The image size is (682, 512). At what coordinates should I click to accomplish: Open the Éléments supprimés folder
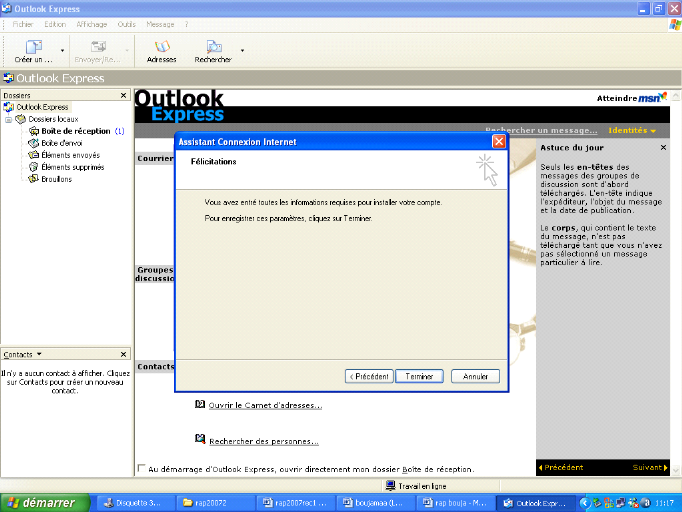tap(71, 167)
